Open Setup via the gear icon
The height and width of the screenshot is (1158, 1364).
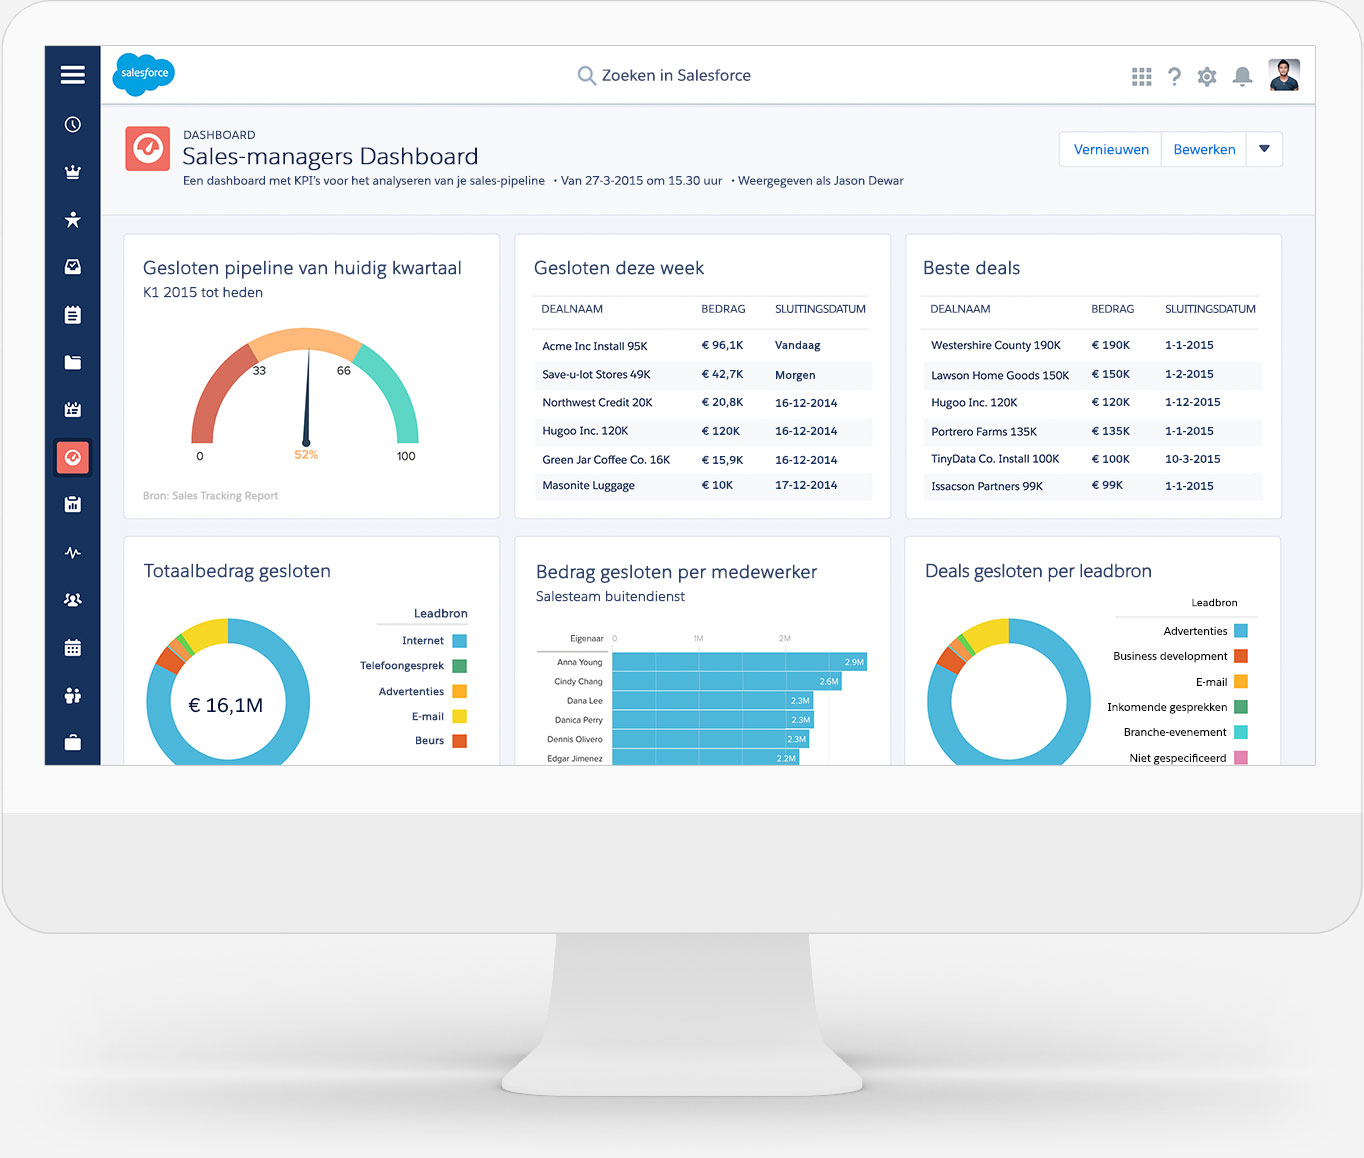tap(1207, 75)
